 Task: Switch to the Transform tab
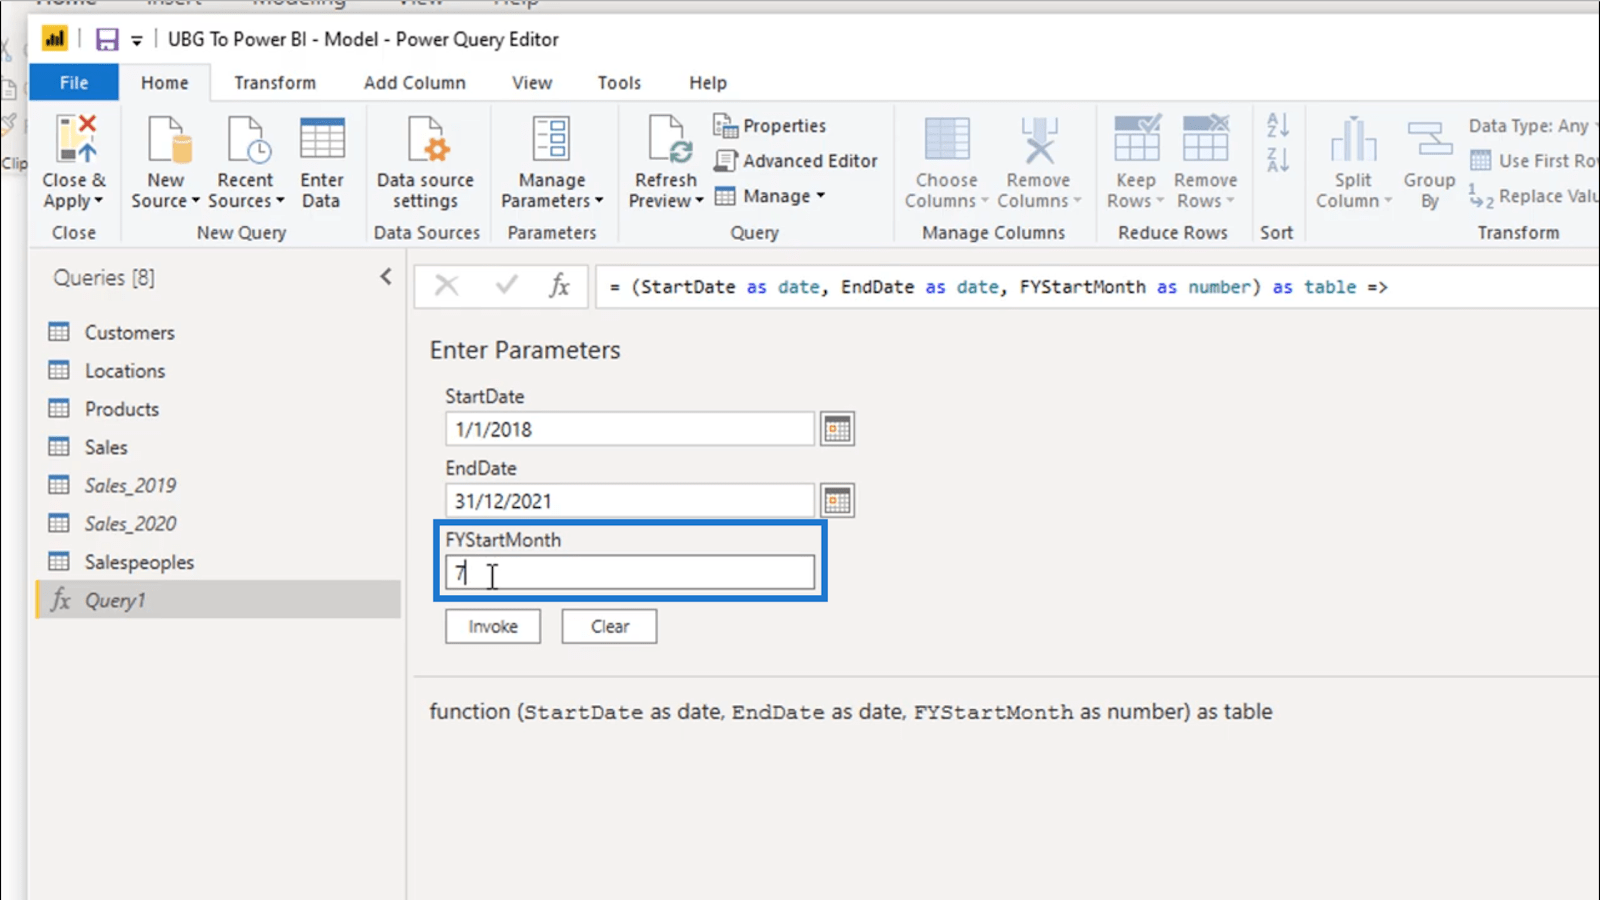pos(275,83)
